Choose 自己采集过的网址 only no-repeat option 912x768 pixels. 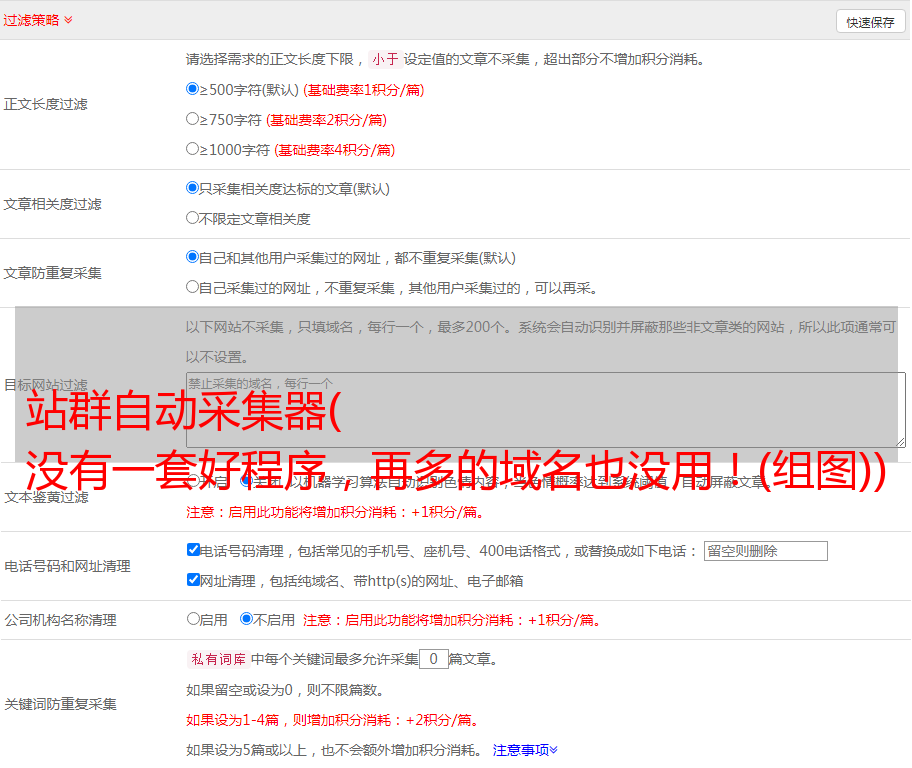click(x=193, y=287)
